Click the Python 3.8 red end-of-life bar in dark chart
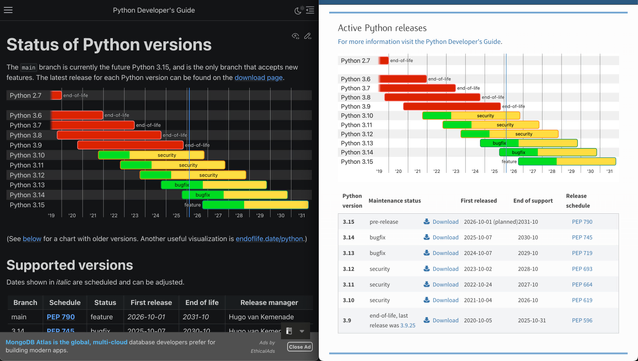638x361 pixels. (109, 135)
